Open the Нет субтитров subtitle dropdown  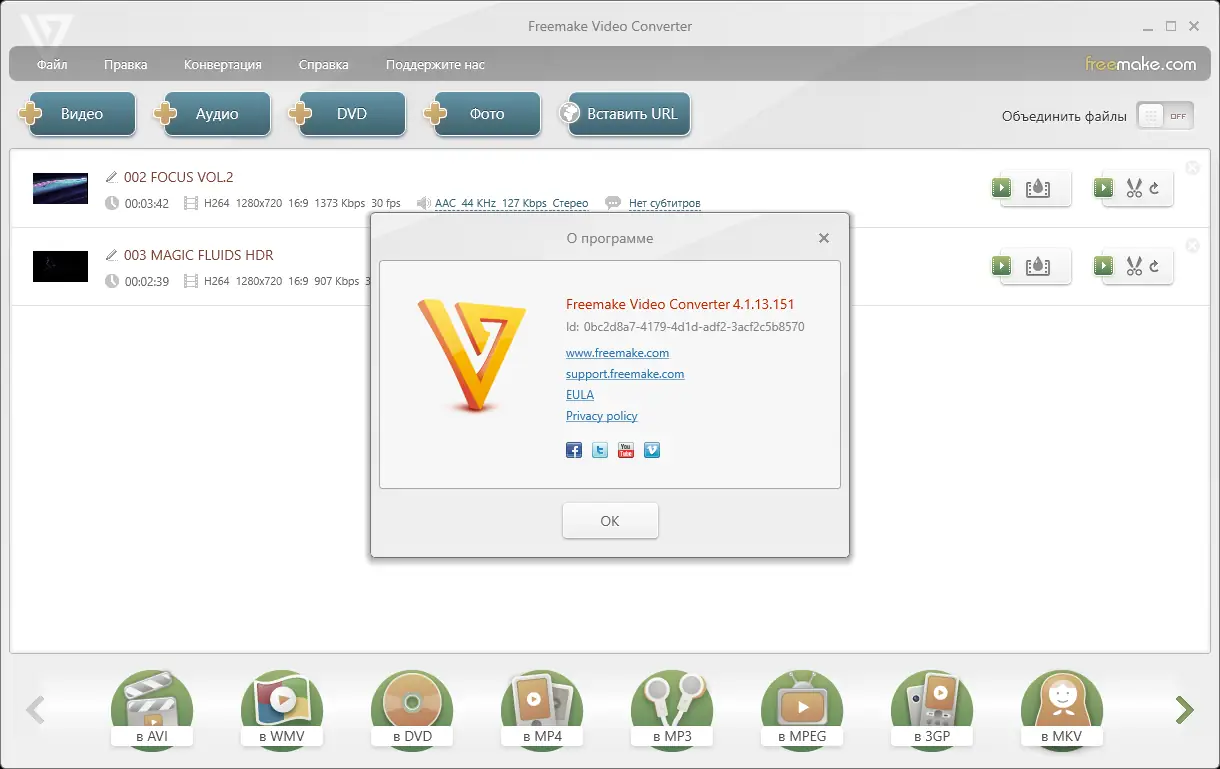pos(664,203)
